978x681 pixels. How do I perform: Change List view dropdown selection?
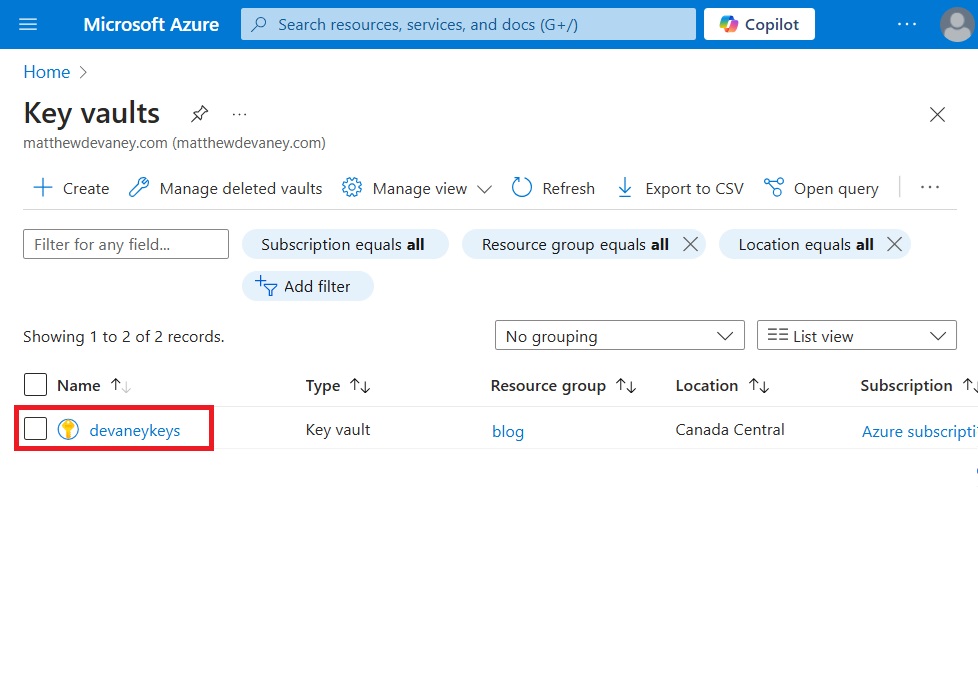tap(856, 336)
